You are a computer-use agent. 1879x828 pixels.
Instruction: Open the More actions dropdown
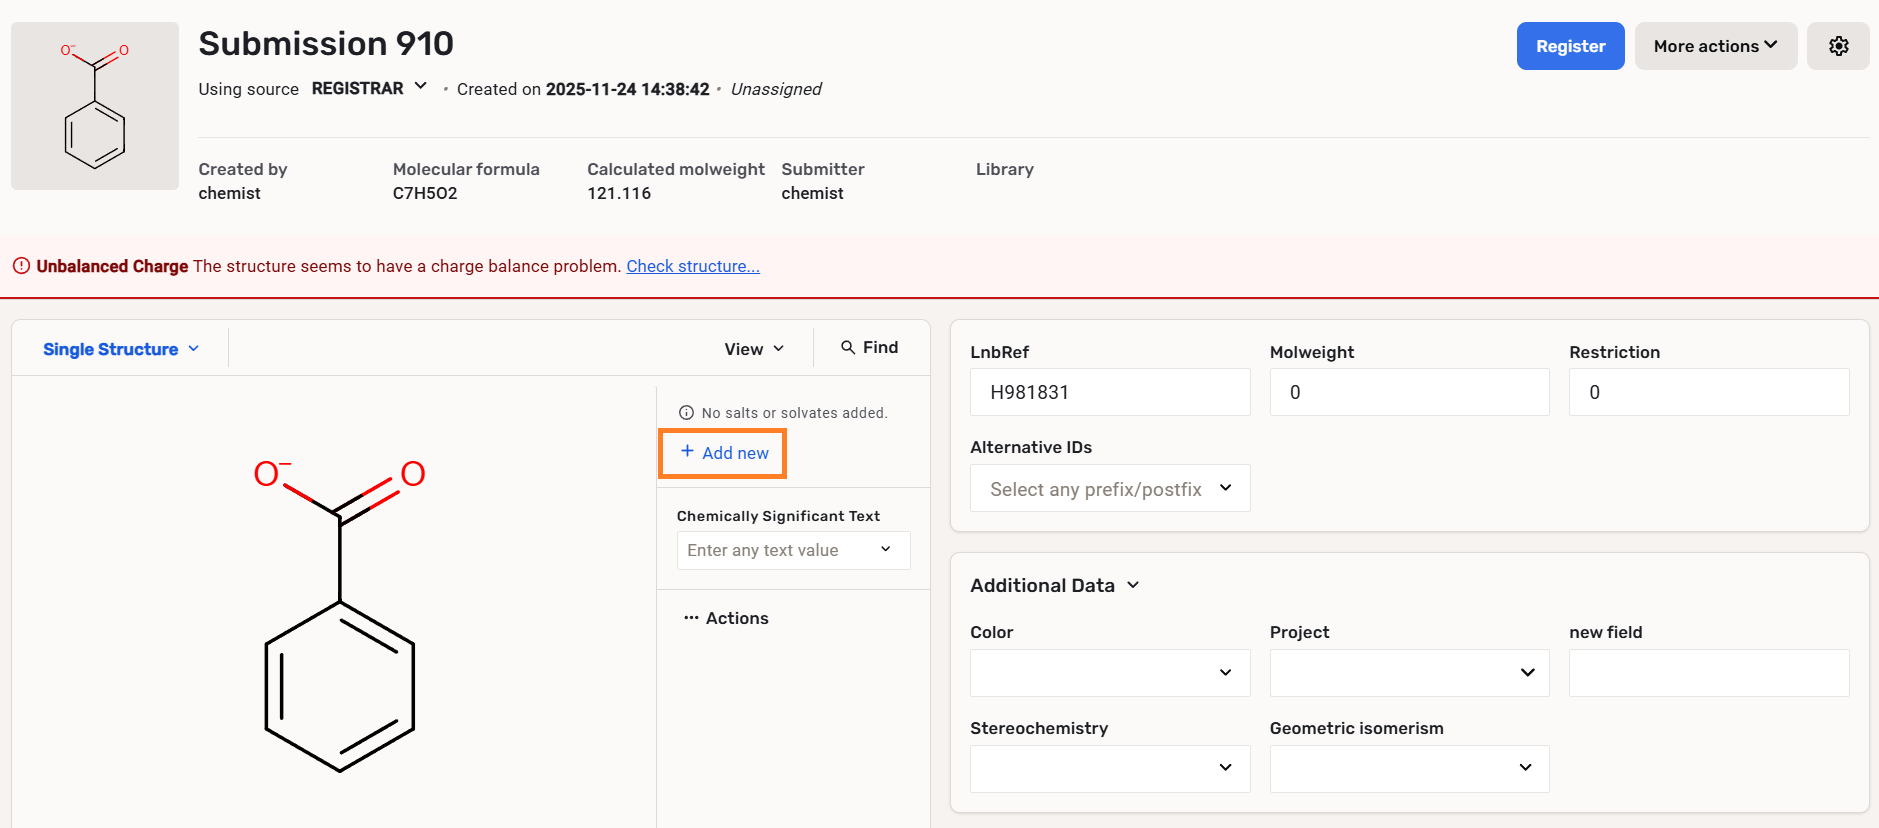[1715, 46]
